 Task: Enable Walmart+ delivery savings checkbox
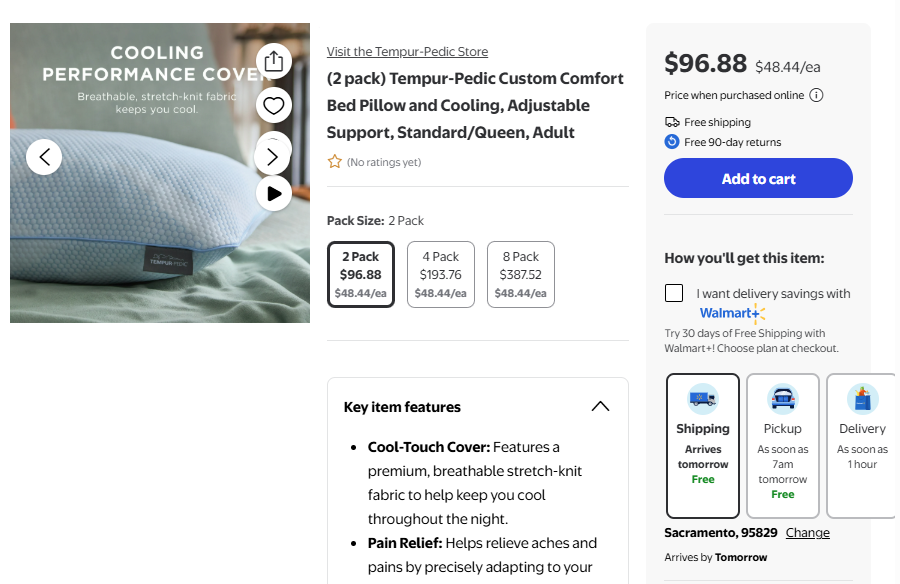674,293
